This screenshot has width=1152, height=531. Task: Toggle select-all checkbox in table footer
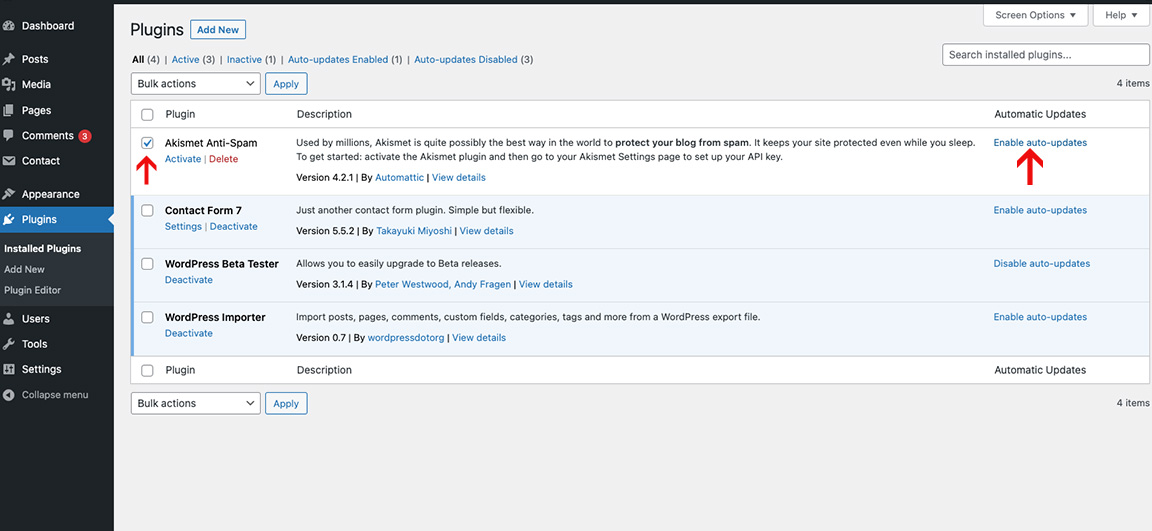[x=148, y=371]
